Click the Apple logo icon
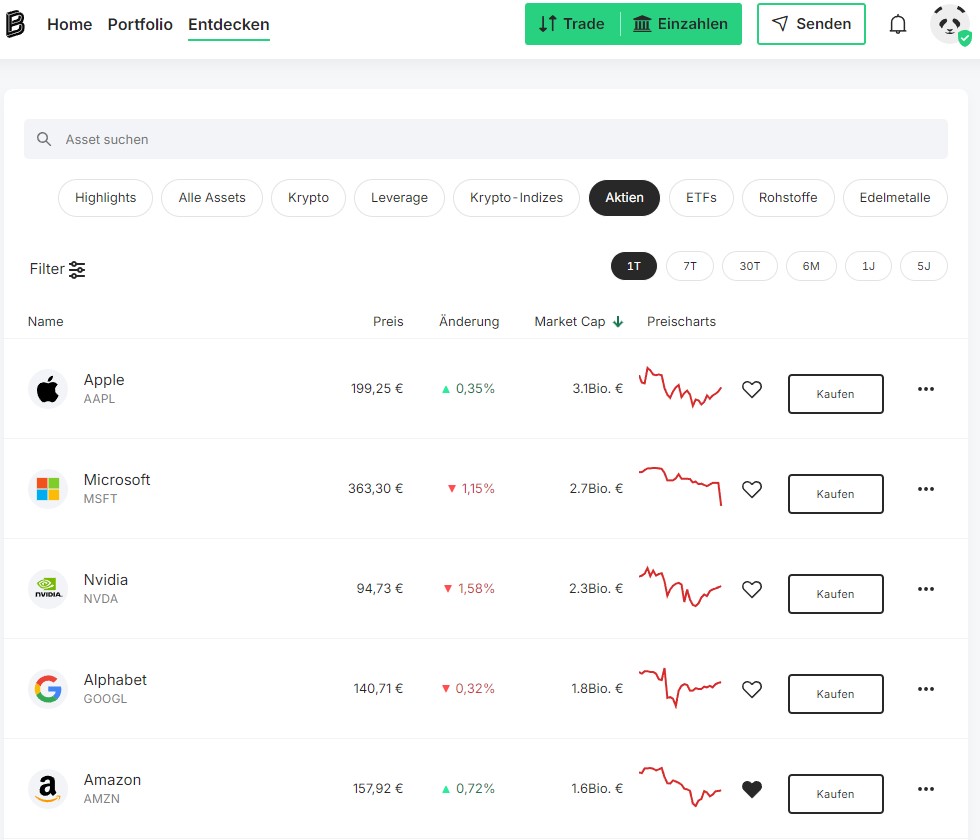The height and width of the screenshot is (840, 980). tap(47, 389)
